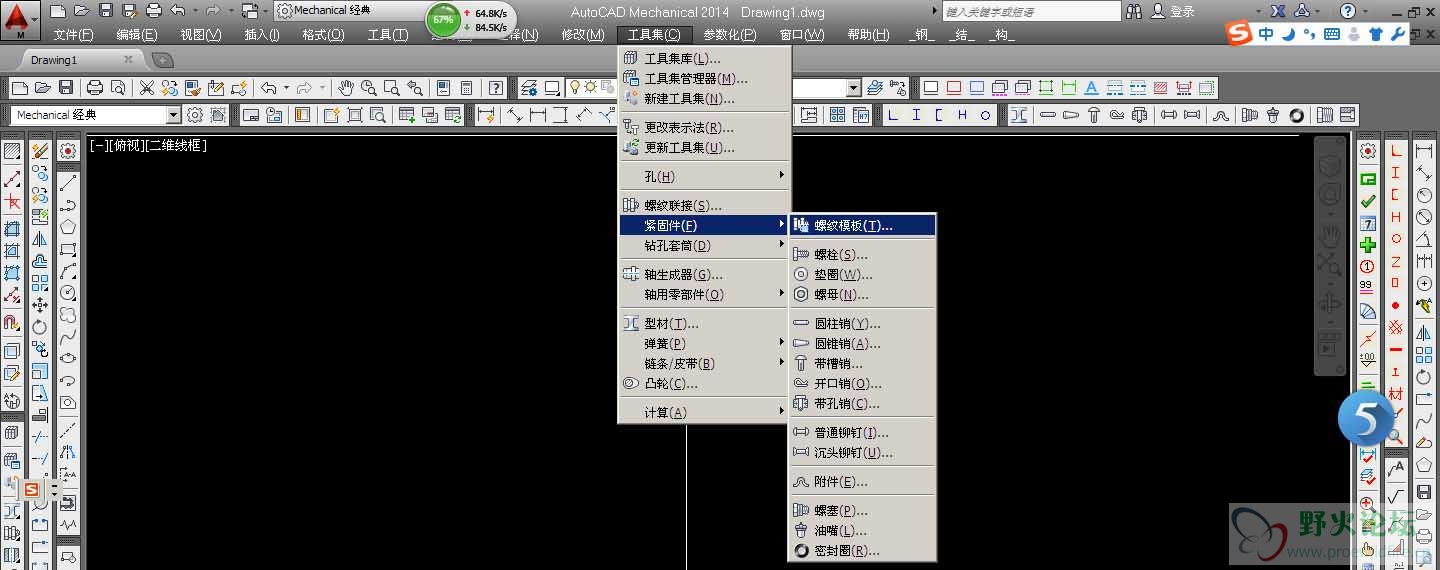This screenshot has width=1440, height=570.
Task: Click red layer rectangle swatch icon
Action: pyautogui.click(x=954, y=88)
